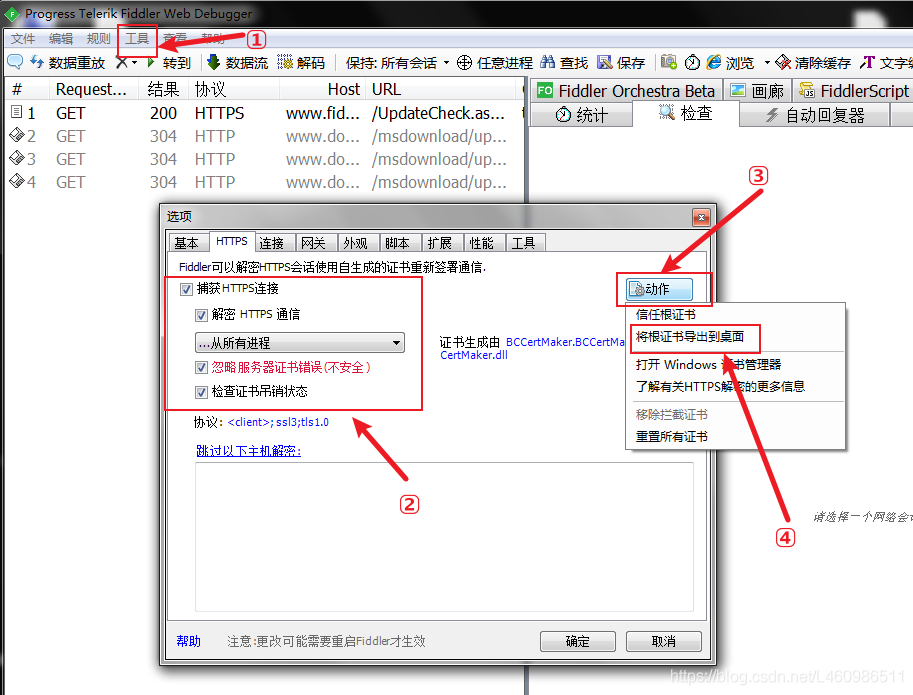
Task: Open the 文件 menu
Action: pyautogui.click(x=23, y=38)
